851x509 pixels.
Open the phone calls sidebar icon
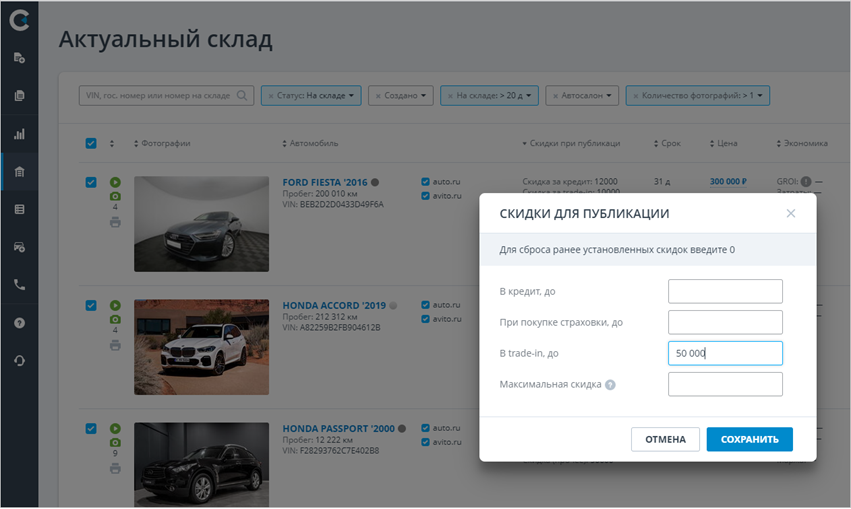click(19, 285)
